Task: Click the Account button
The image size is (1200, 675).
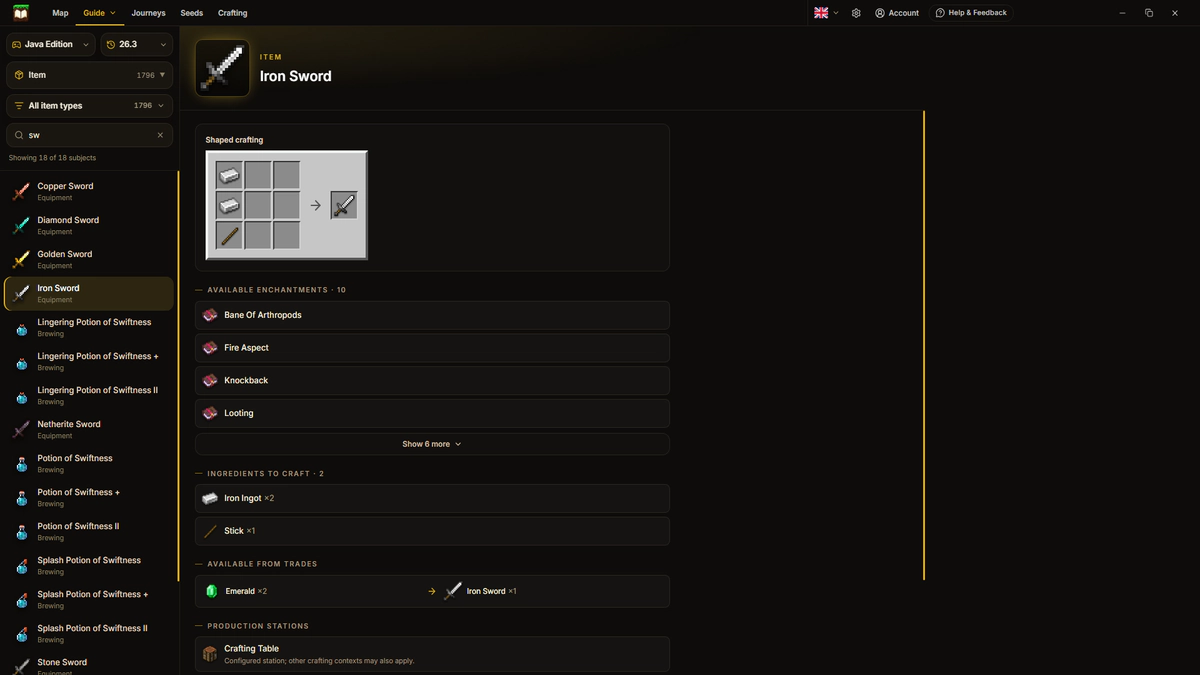Action: tap(897, 13)
